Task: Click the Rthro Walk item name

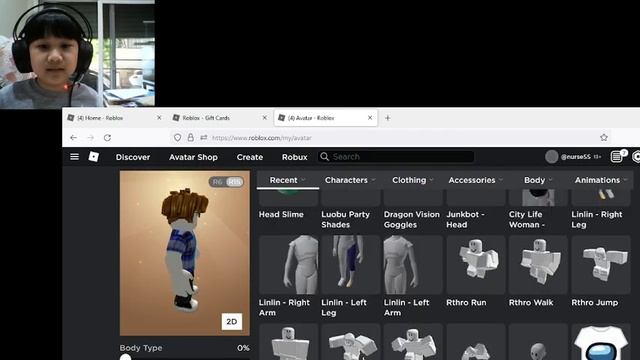Action: point(531,302)
